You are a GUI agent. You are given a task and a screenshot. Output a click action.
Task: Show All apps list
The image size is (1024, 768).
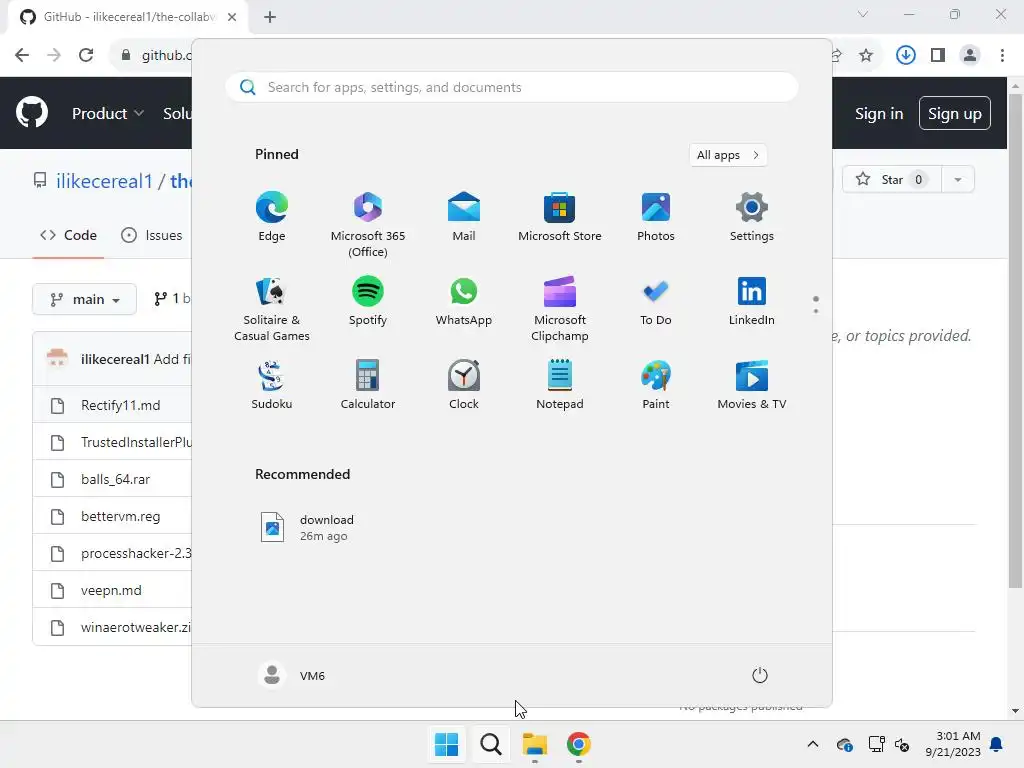pos(728,155)
